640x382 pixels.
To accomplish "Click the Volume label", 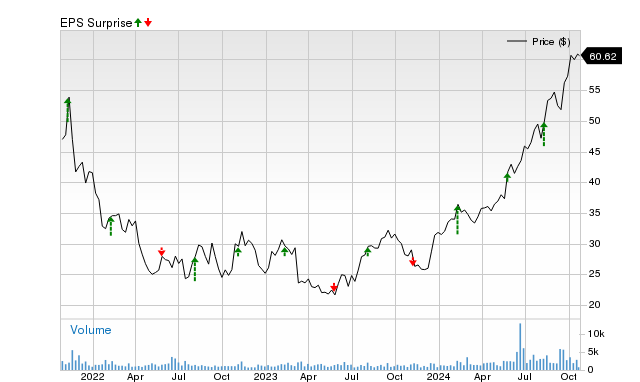I will pos(91,330).
